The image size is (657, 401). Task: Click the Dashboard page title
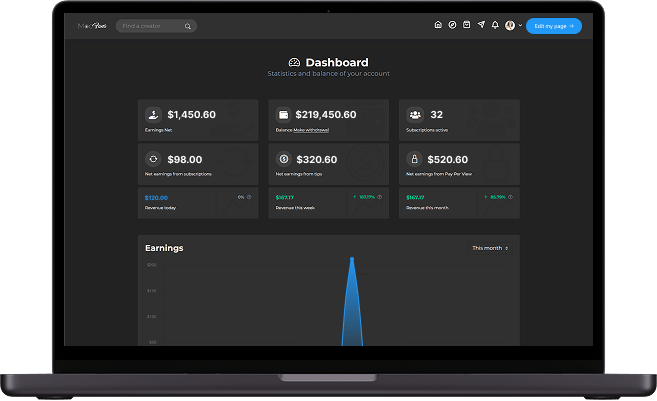pos(337,62)
